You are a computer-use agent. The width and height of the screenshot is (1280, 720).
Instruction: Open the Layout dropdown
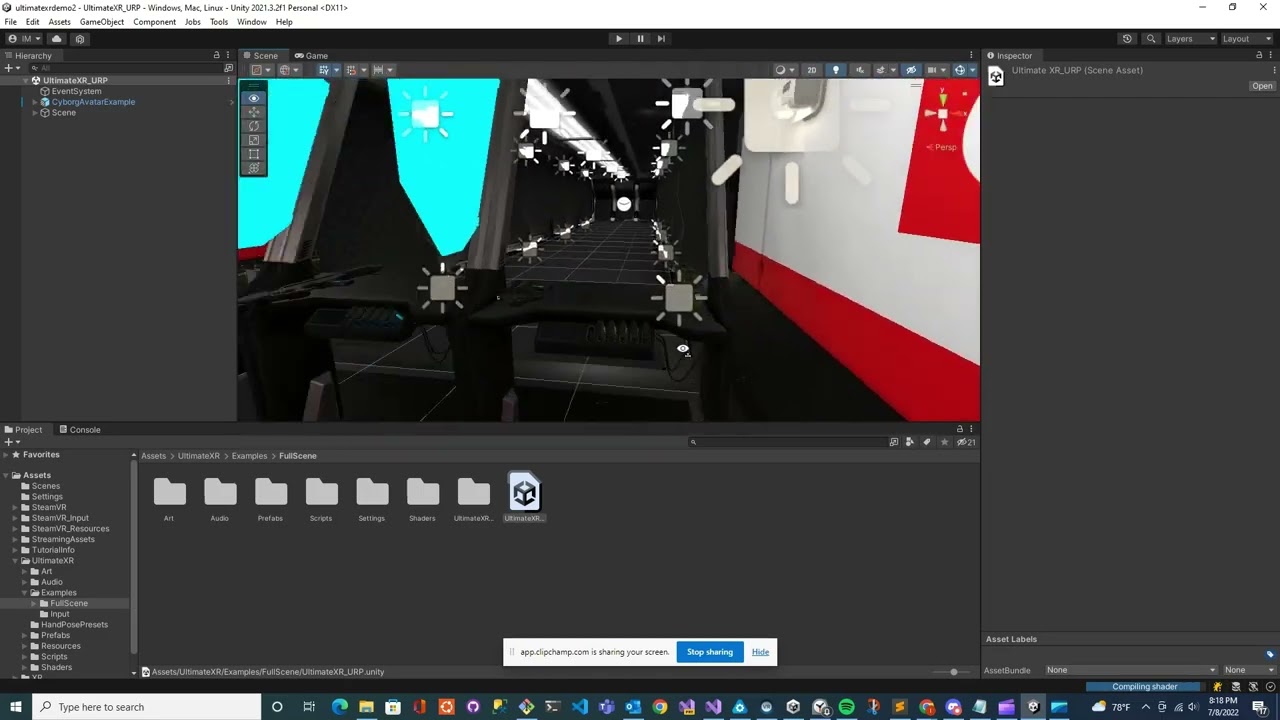(x=1247, y=39)
